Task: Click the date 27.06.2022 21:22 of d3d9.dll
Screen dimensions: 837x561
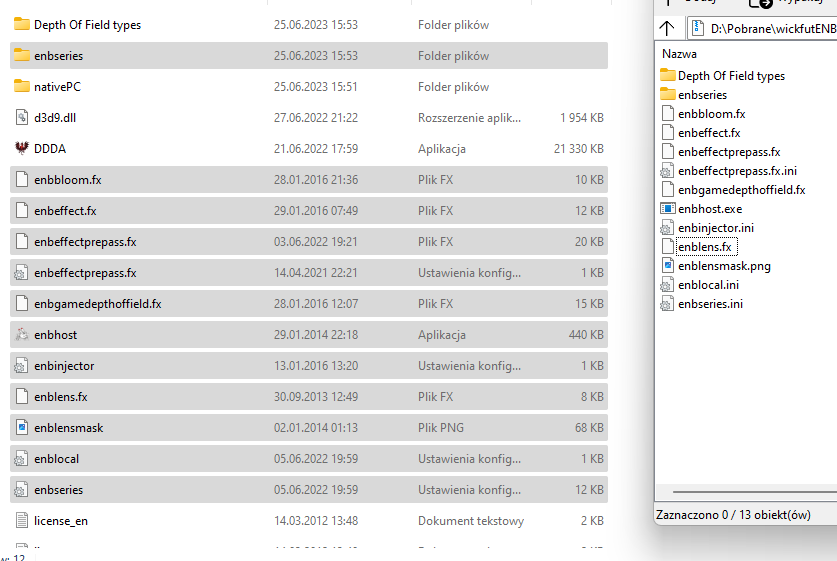Action: [316, 117]
